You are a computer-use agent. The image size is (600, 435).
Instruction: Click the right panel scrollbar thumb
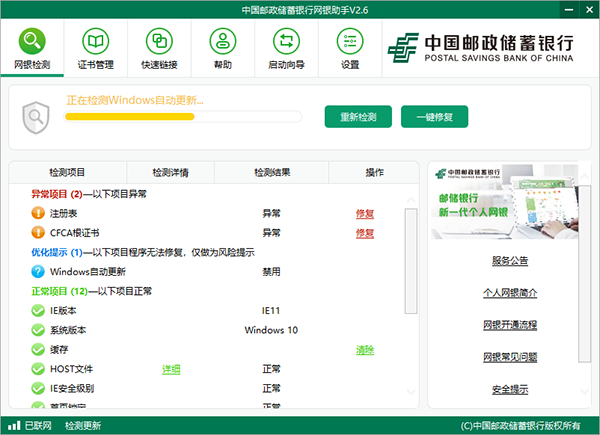click(x=584, y=274)
